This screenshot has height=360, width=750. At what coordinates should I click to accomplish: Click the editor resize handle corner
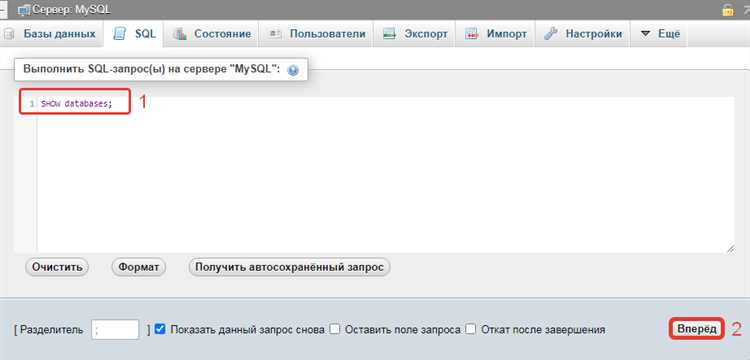[x=729, y=249]
